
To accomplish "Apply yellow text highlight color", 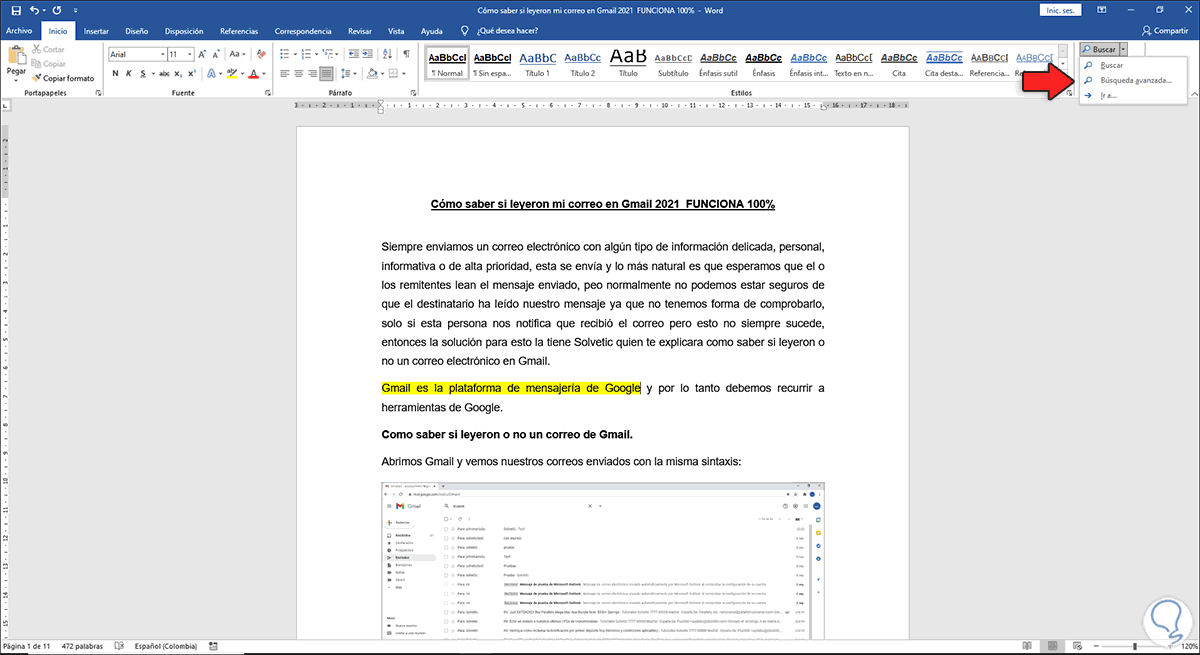I will coord(232,73).
